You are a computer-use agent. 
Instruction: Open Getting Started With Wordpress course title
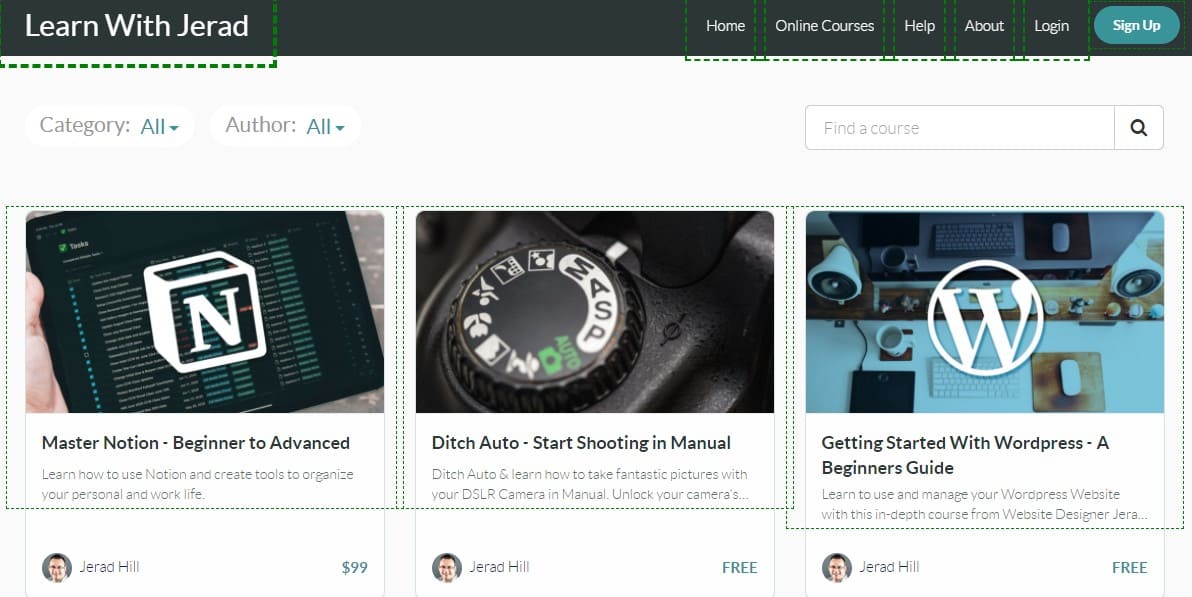tap(965, 455)
